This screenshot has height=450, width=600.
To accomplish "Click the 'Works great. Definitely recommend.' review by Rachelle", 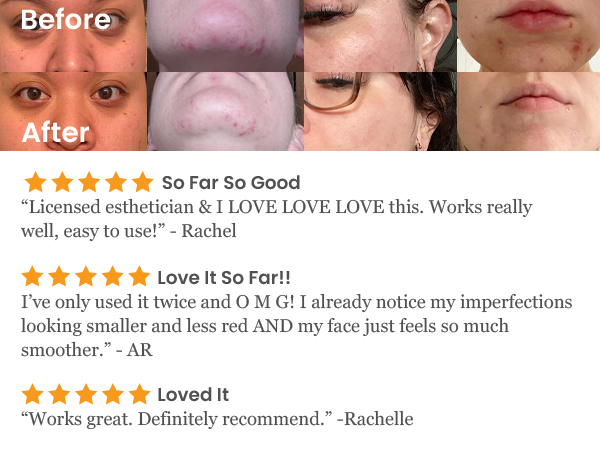I will click(217, 419).
